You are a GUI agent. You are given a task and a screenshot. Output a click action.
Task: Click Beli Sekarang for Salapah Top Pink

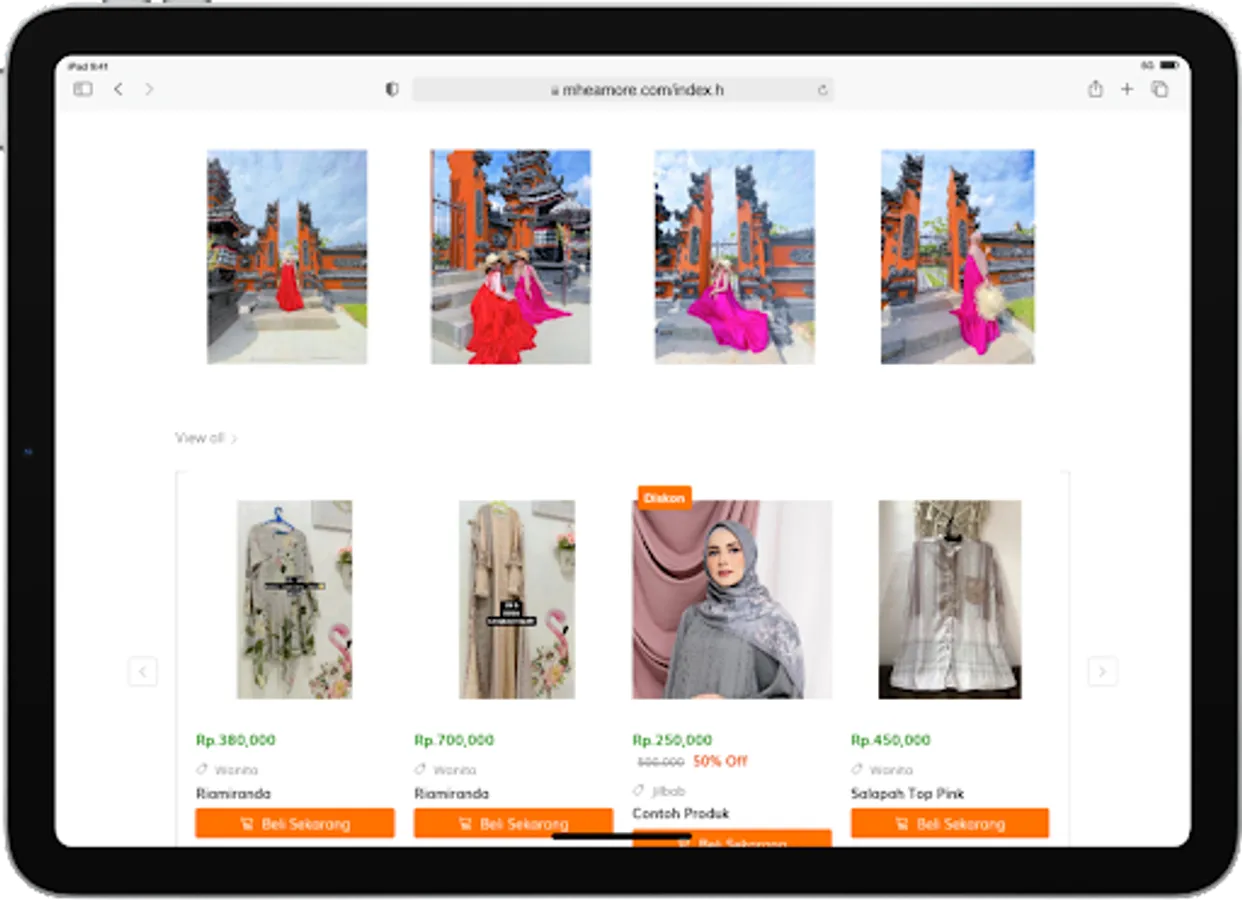coord(950,824)
